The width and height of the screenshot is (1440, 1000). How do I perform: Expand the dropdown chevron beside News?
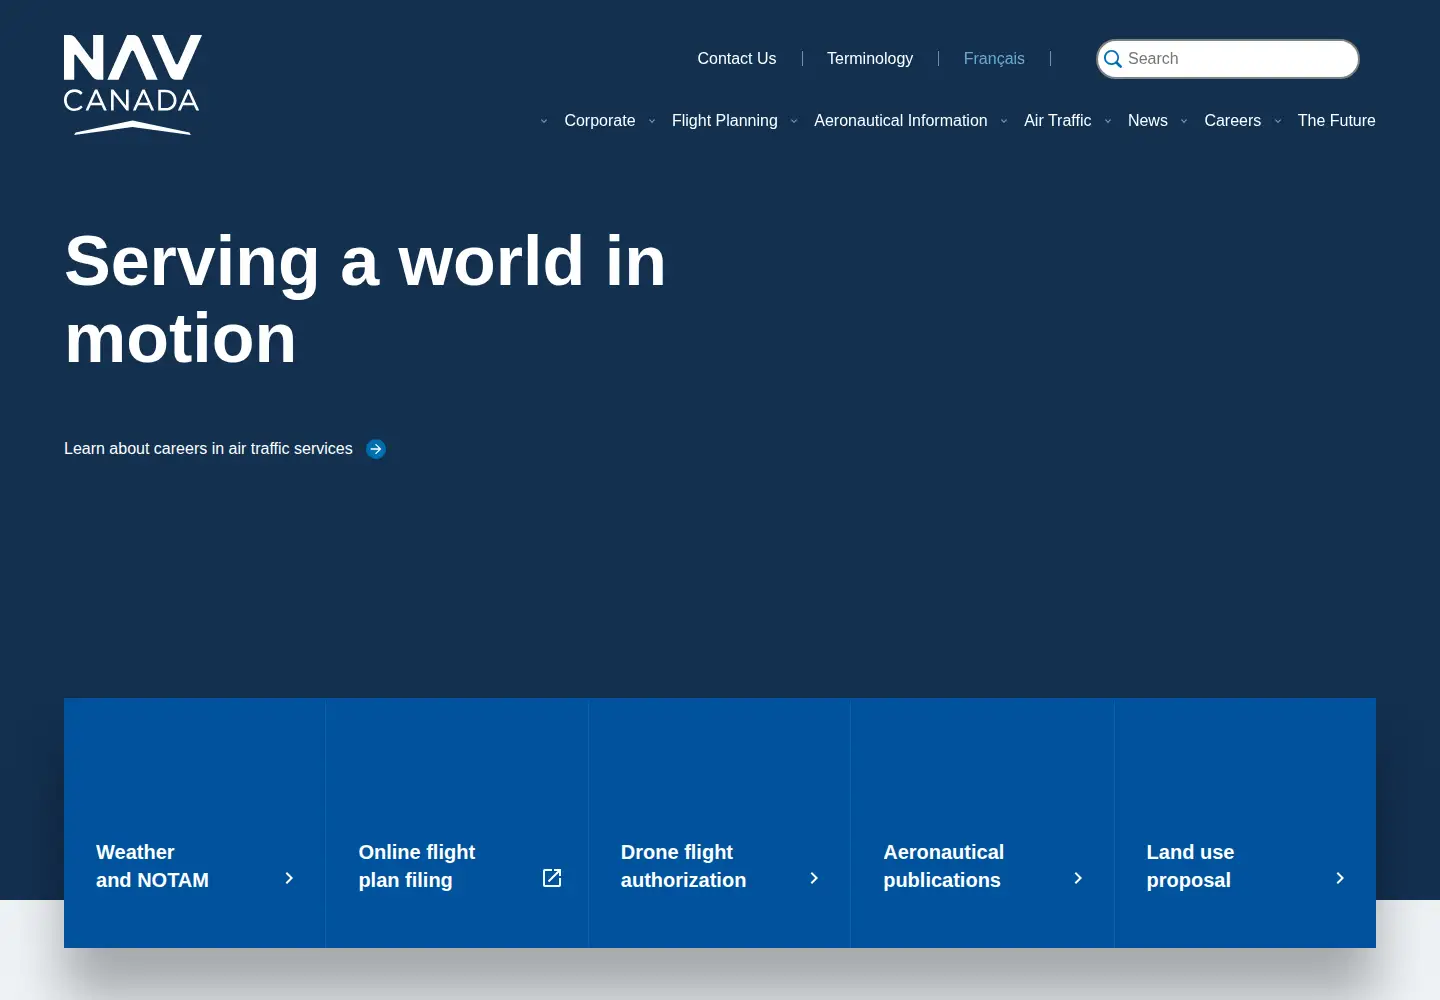(x=1108, y=121)
